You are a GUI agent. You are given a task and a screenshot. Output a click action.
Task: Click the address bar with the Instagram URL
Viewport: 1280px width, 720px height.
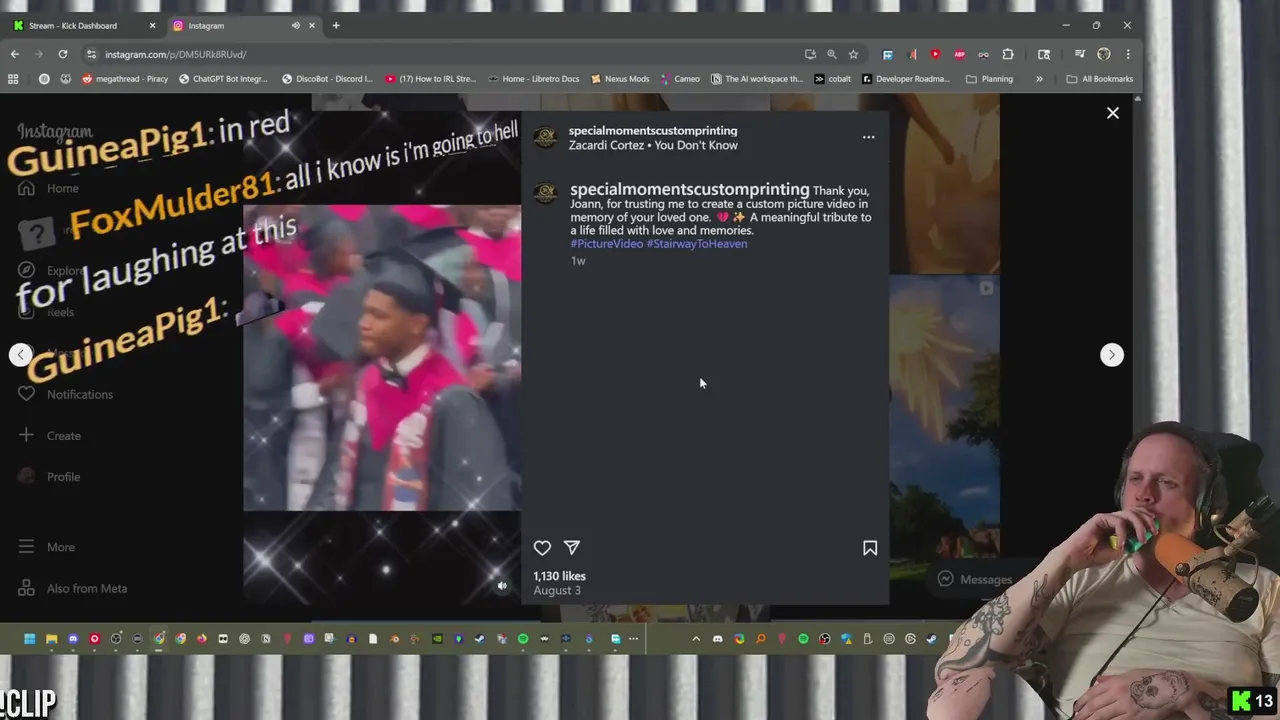[x=440, y=54]
